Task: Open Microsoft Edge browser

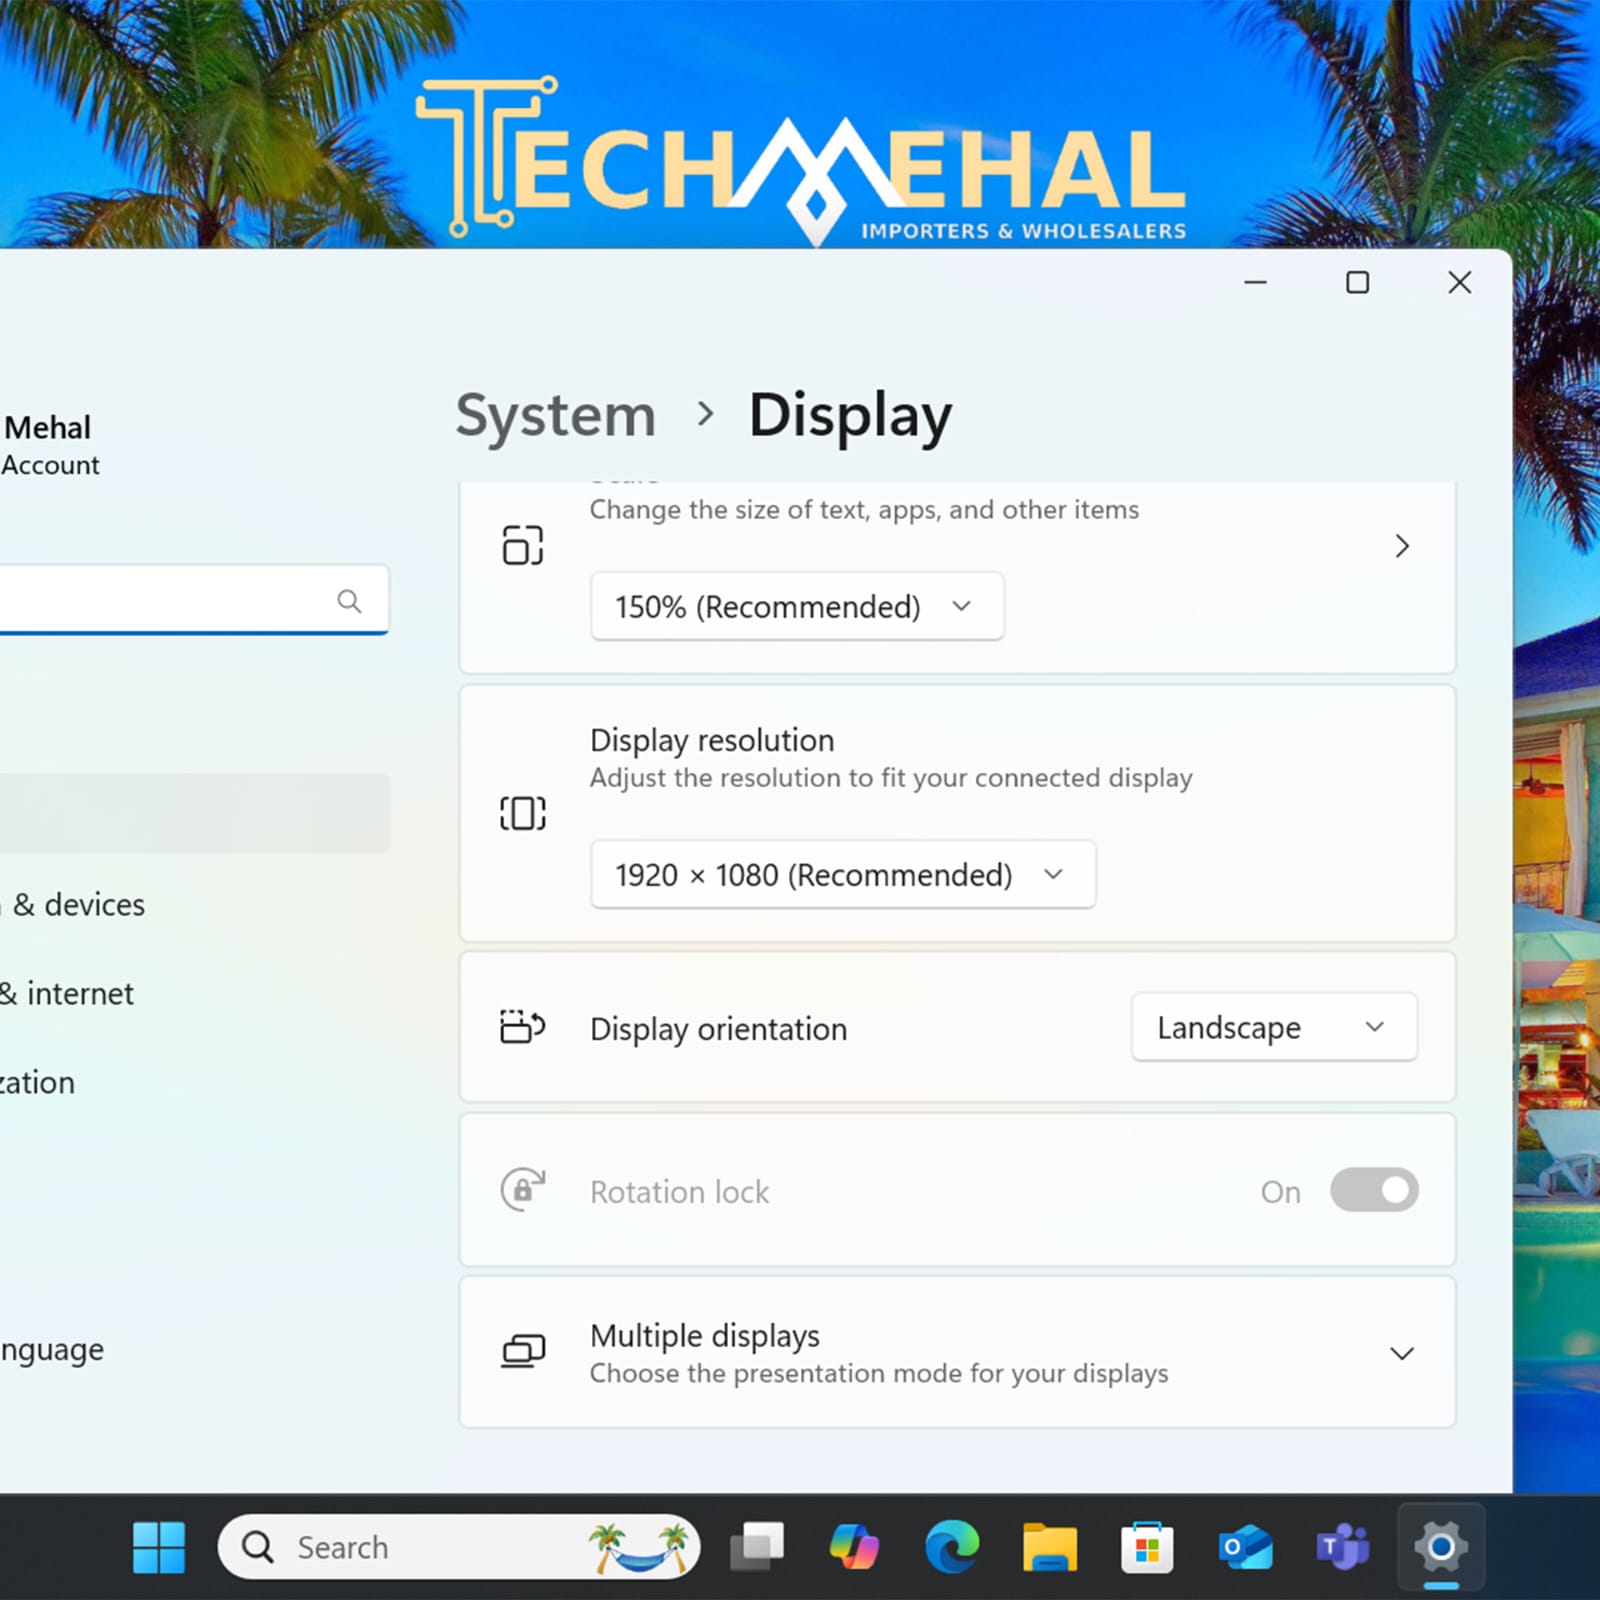Action: 952,1547
